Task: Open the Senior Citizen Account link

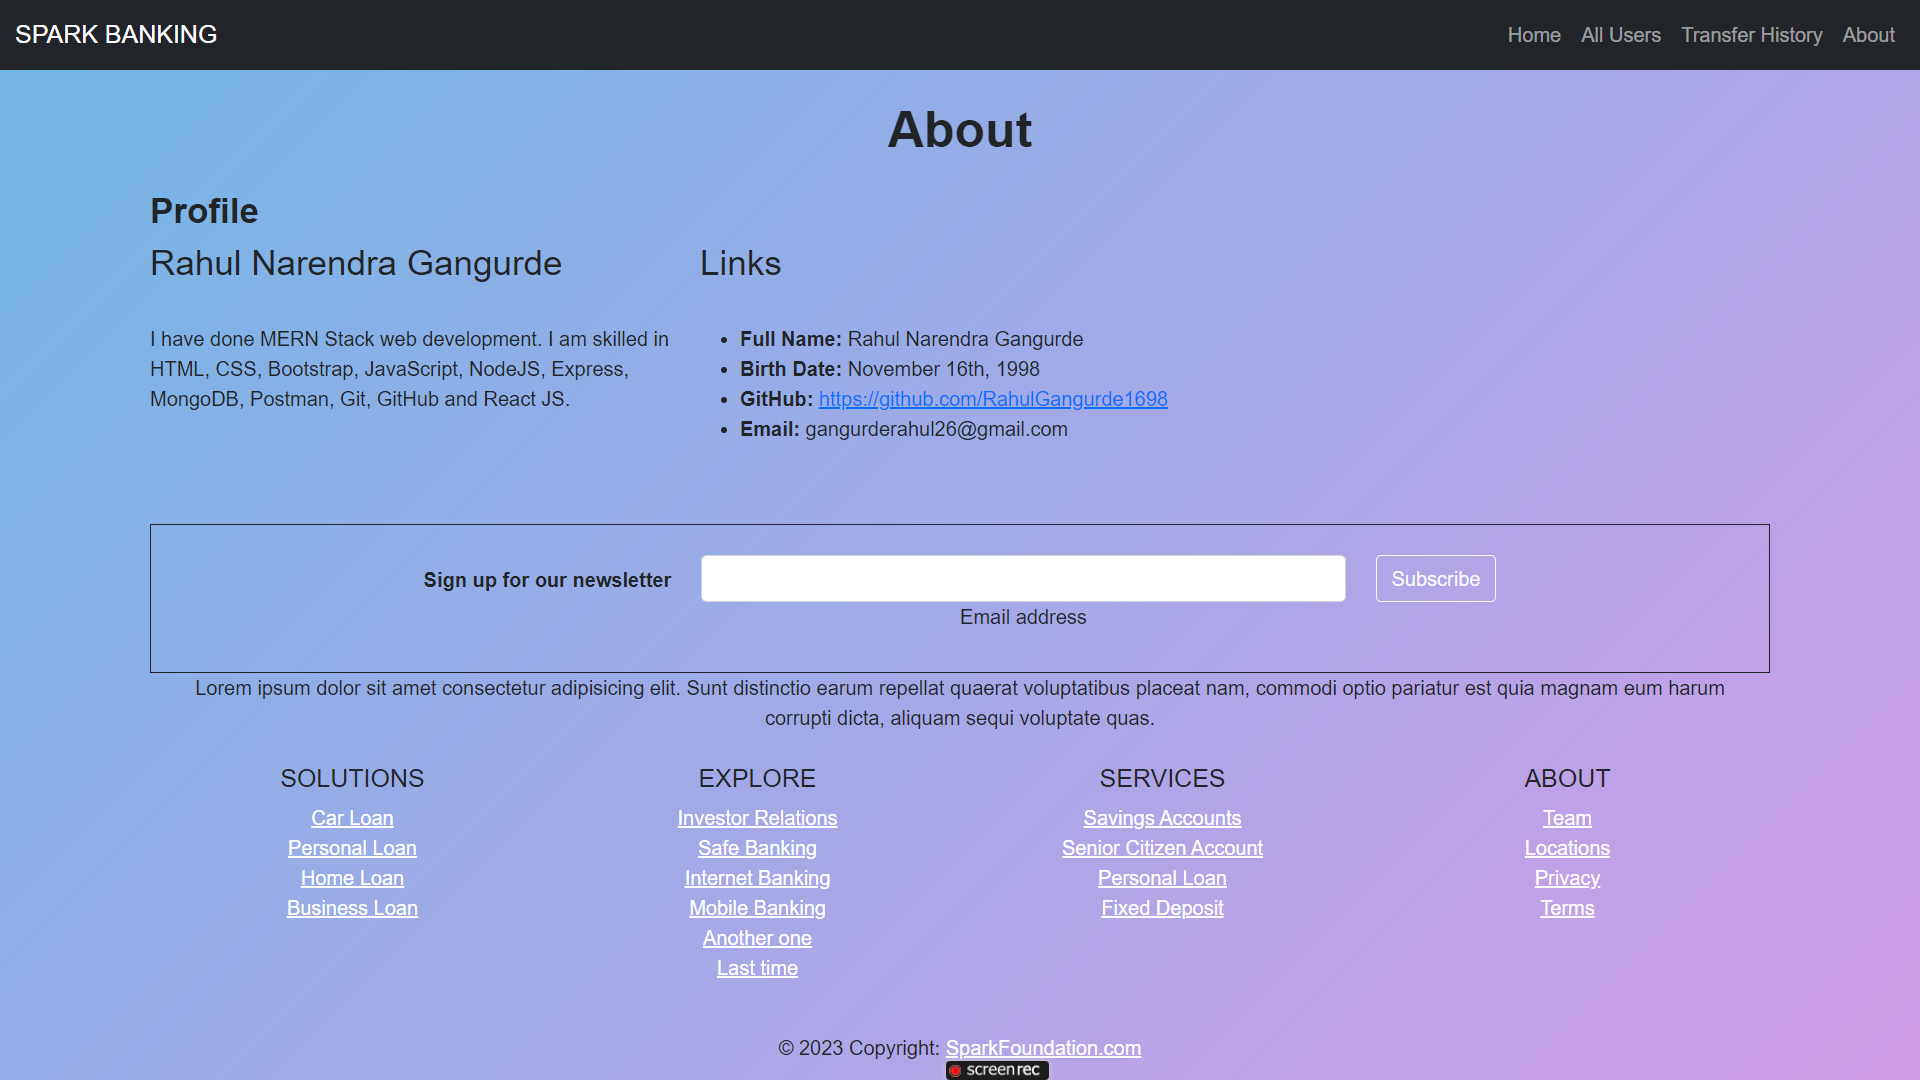Action: click(x=1162, y=848)
